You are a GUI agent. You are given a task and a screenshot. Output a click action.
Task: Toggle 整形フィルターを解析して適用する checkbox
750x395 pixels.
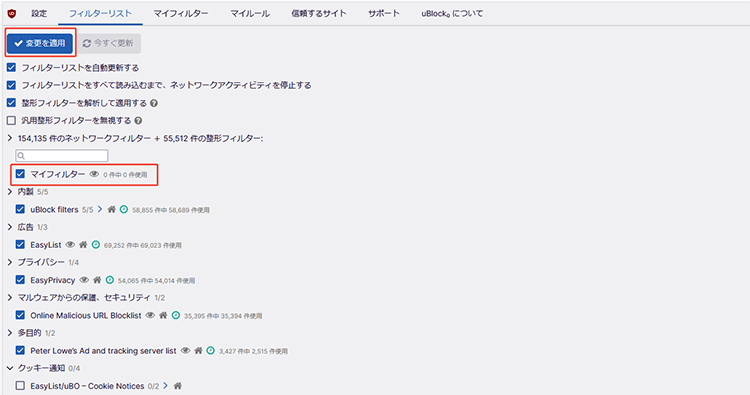(11, 103)
